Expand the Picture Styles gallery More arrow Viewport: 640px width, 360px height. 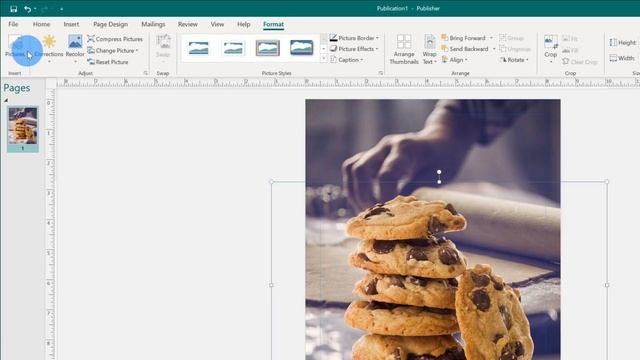324,59
